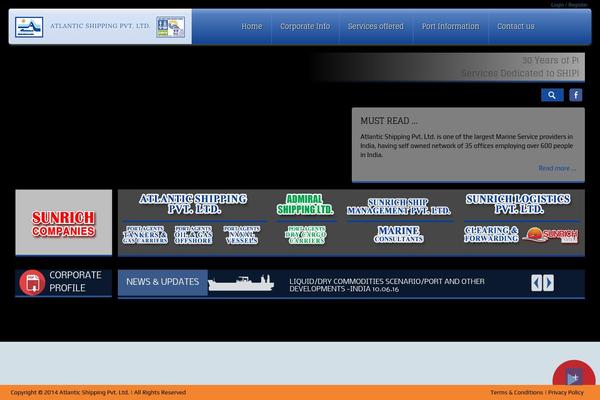The width and height of the screenshot is (600, 400).
Task: Click the ship silhouette in news bar
Action: (x=241, y=283)
